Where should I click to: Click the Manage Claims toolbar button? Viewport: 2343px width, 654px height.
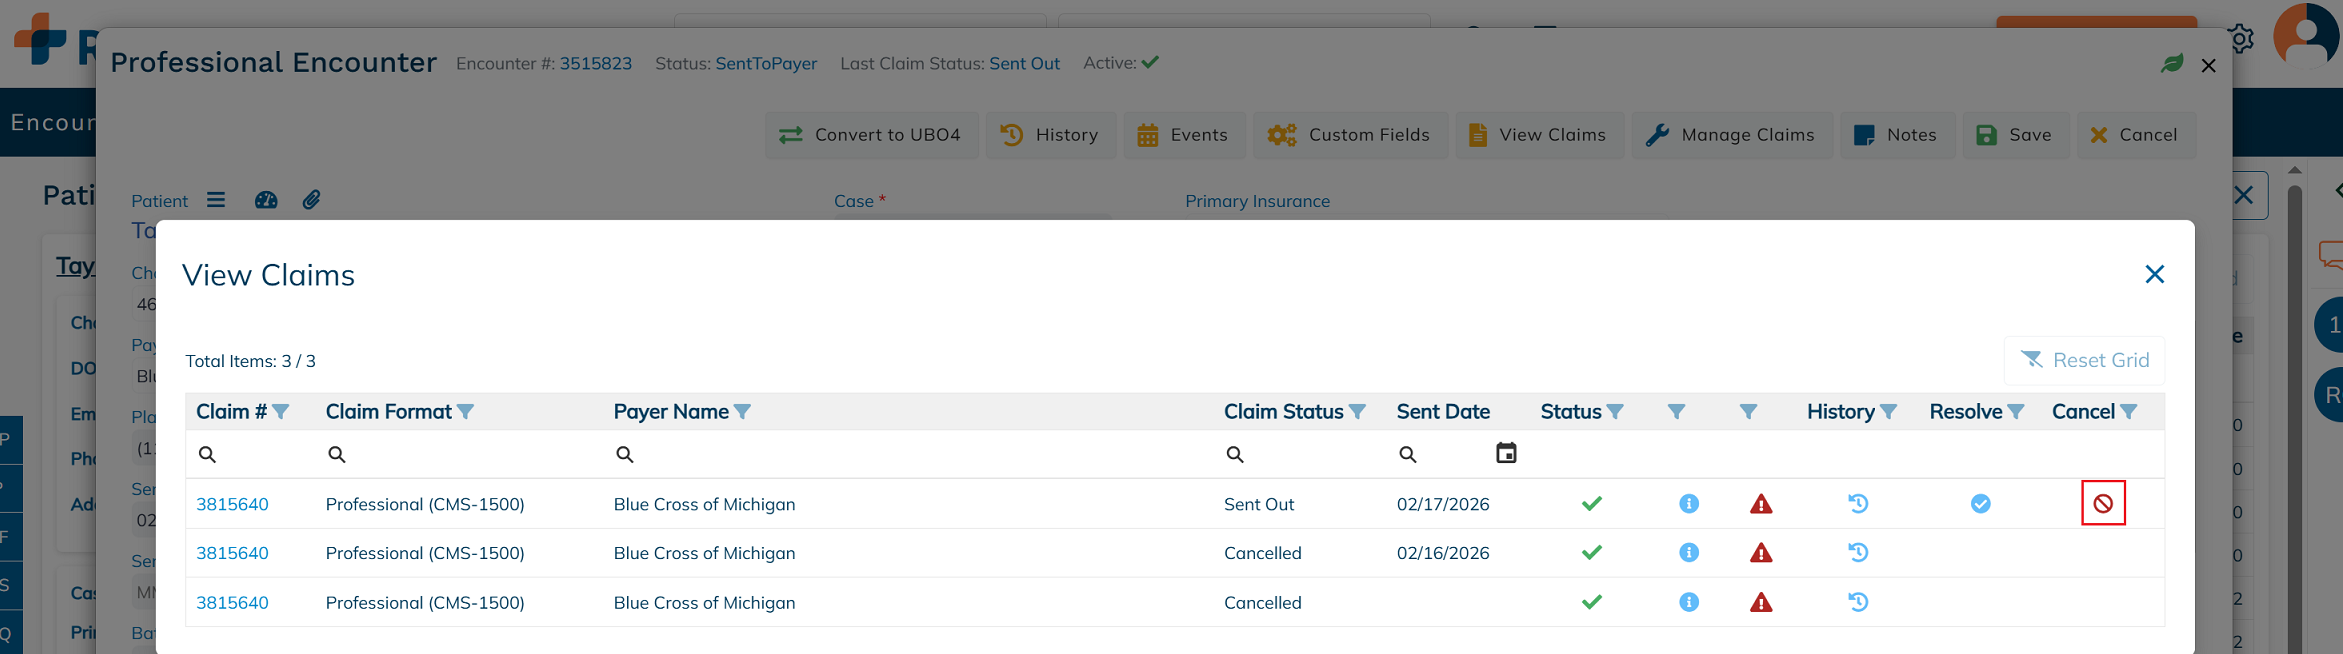pyautogui.click(x=1731, y=135)
